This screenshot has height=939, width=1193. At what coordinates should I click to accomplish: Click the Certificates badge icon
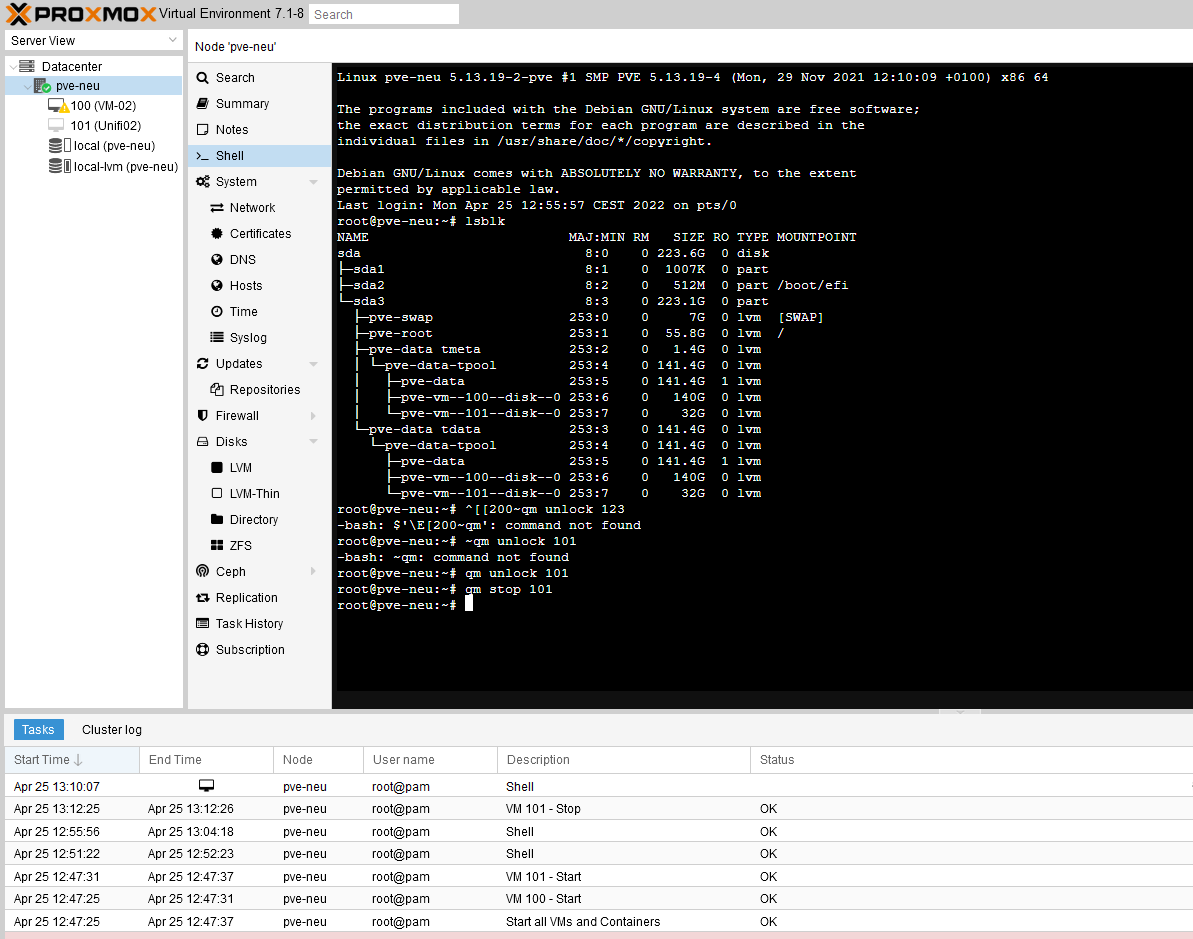(217, 234)
